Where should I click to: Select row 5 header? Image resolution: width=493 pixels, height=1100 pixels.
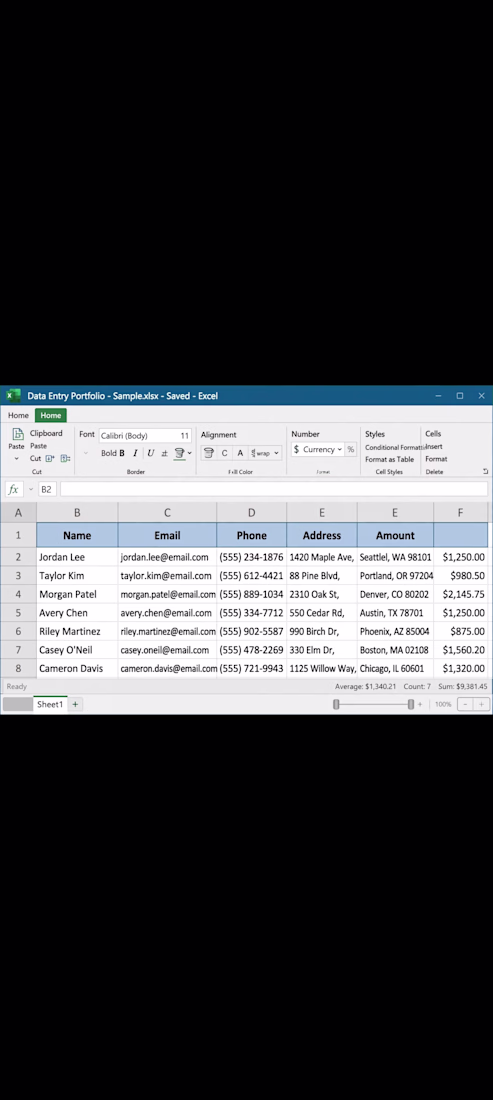pyautogui.click(x=18, y=612)
